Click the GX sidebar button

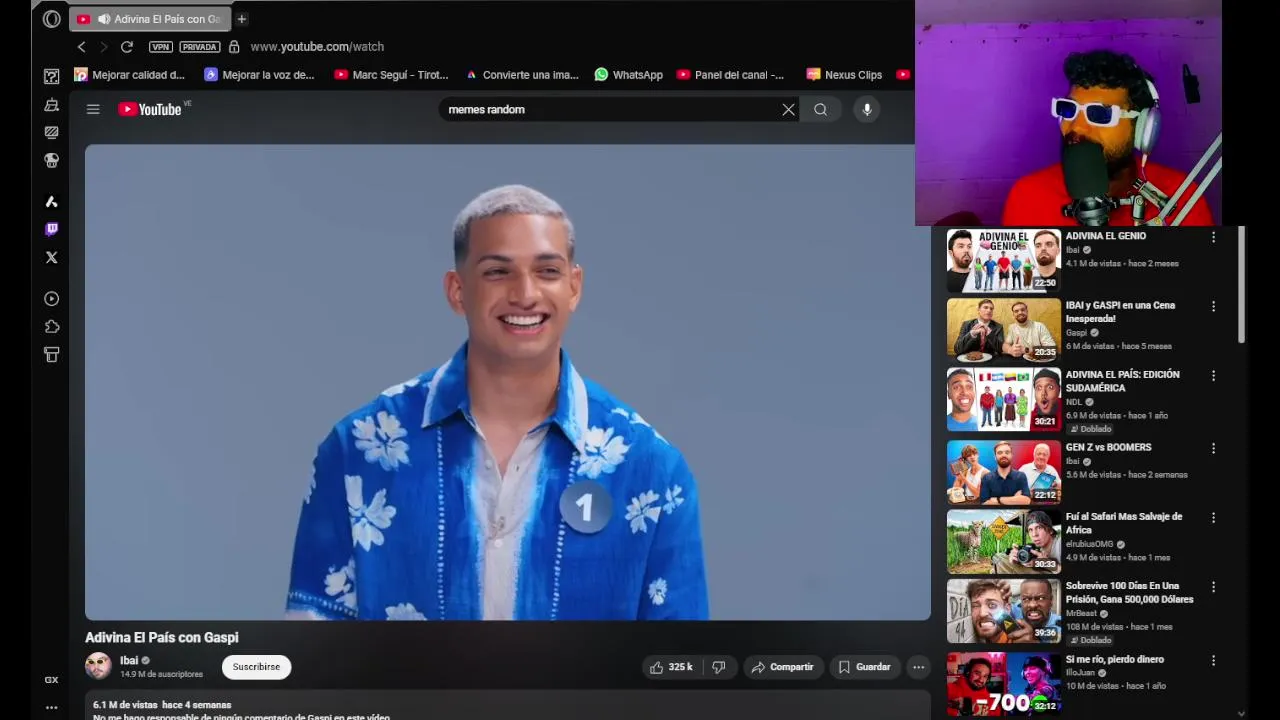(51, 680)
